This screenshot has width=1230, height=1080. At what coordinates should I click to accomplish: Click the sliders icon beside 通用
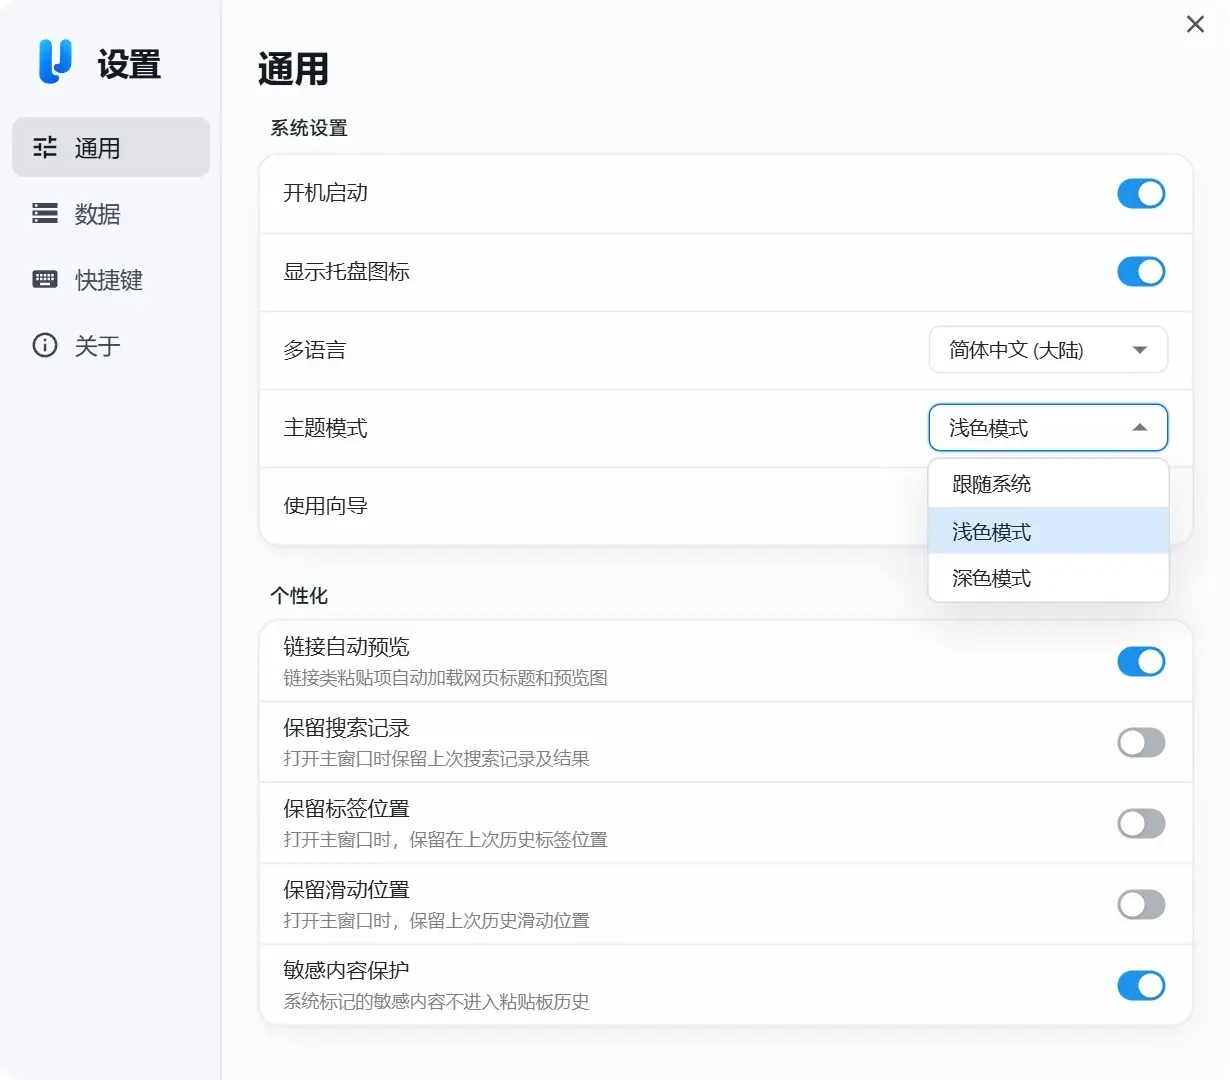pos(45,148)
